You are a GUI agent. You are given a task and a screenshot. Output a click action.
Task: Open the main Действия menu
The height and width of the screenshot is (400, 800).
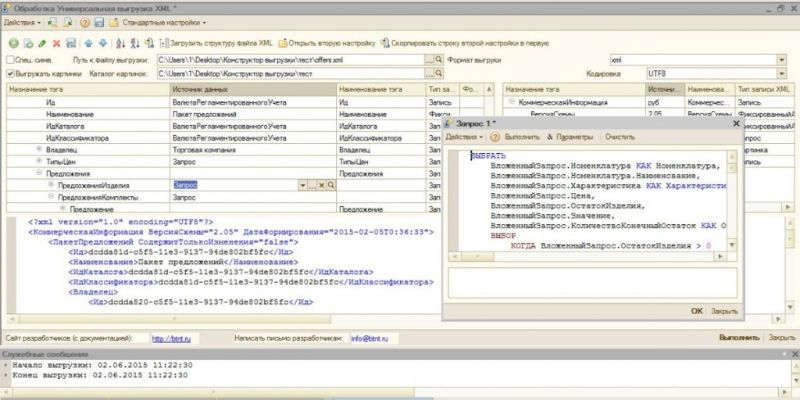[21, 21]
